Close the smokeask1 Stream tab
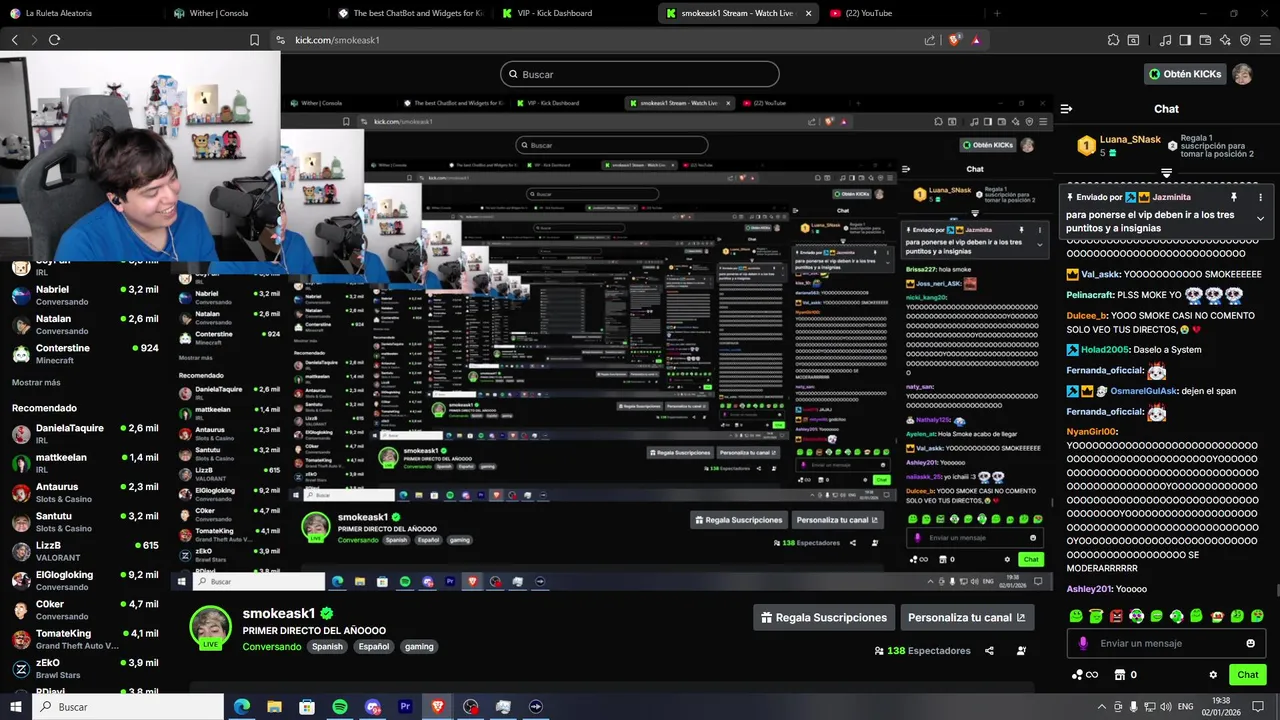The width and height of the screenshot is (1280, 720). coord(807,13)
